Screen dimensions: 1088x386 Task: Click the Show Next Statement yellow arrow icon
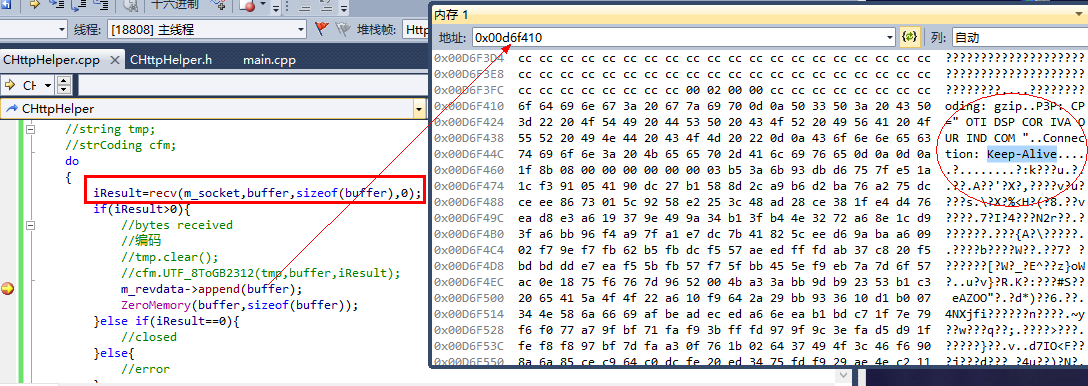point(35,4)
